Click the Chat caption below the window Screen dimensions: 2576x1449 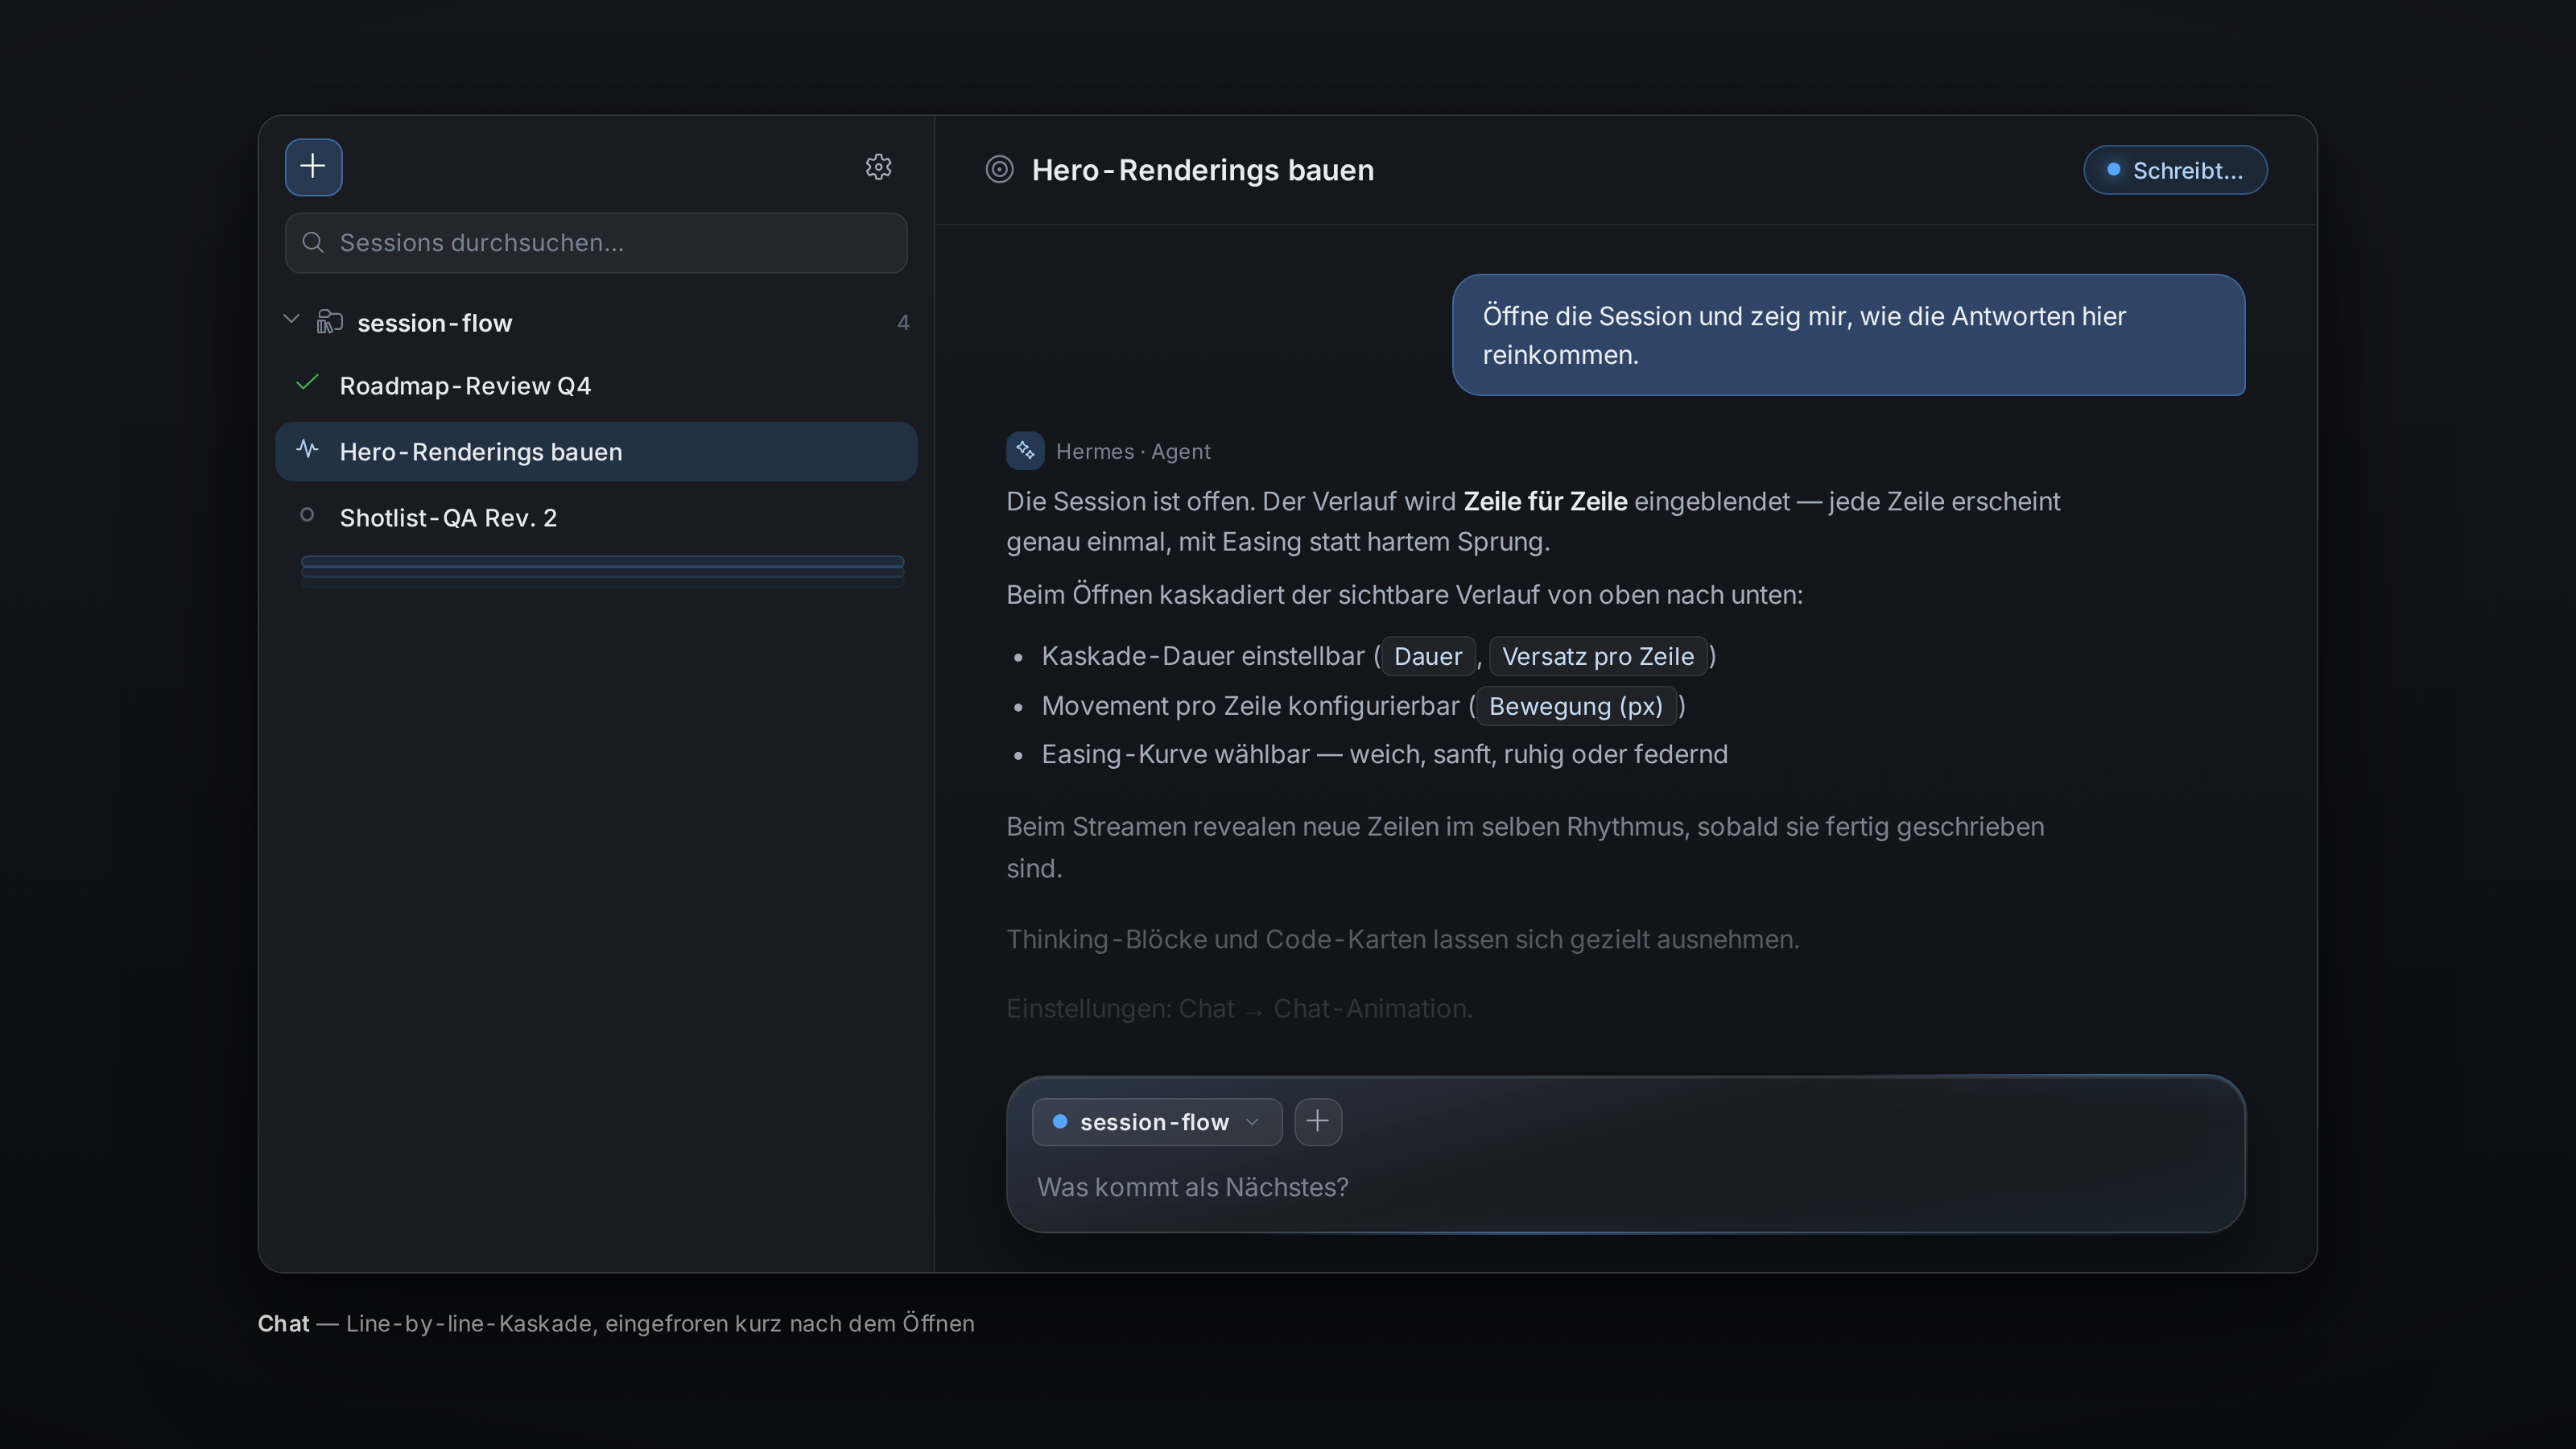coord(615,1323)
